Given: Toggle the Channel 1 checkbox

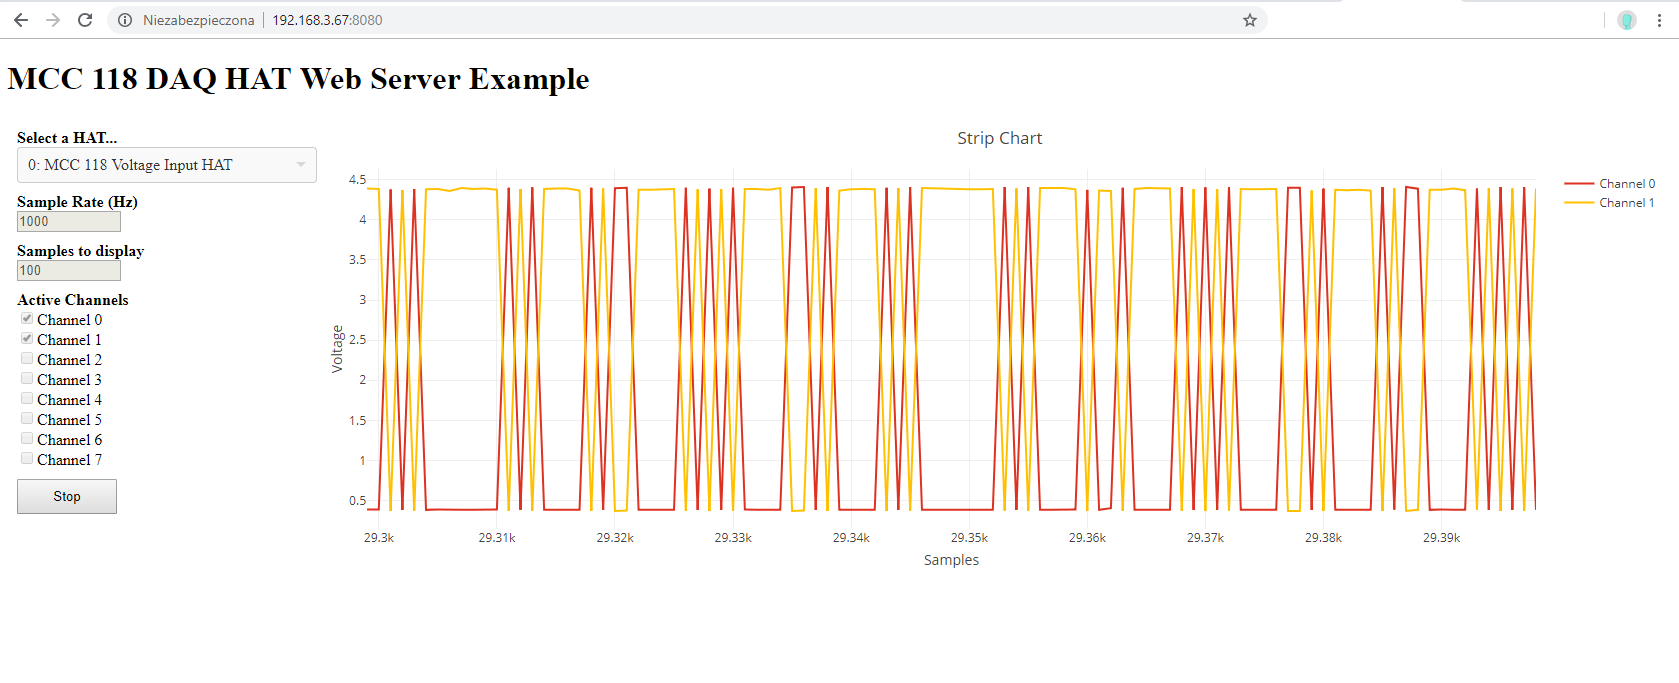Looking at the screenshot, I should point(27,339).
